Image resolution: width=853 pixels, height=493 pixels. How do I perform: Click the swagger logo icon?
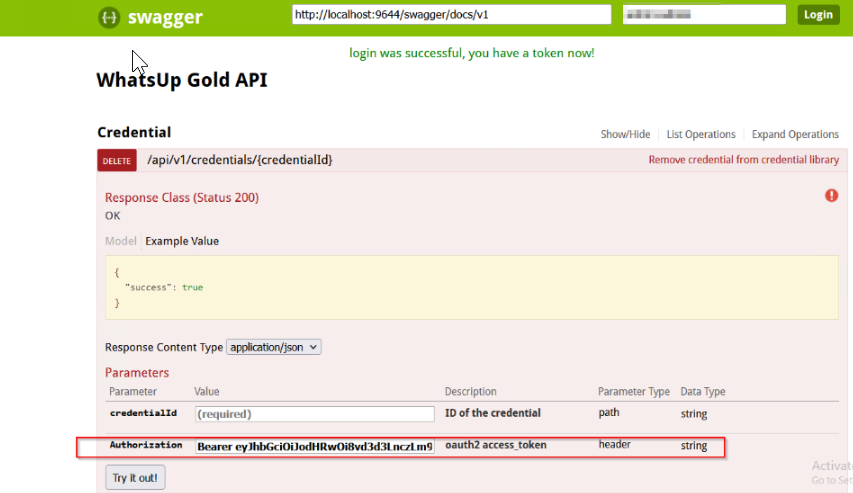point(109,17)
